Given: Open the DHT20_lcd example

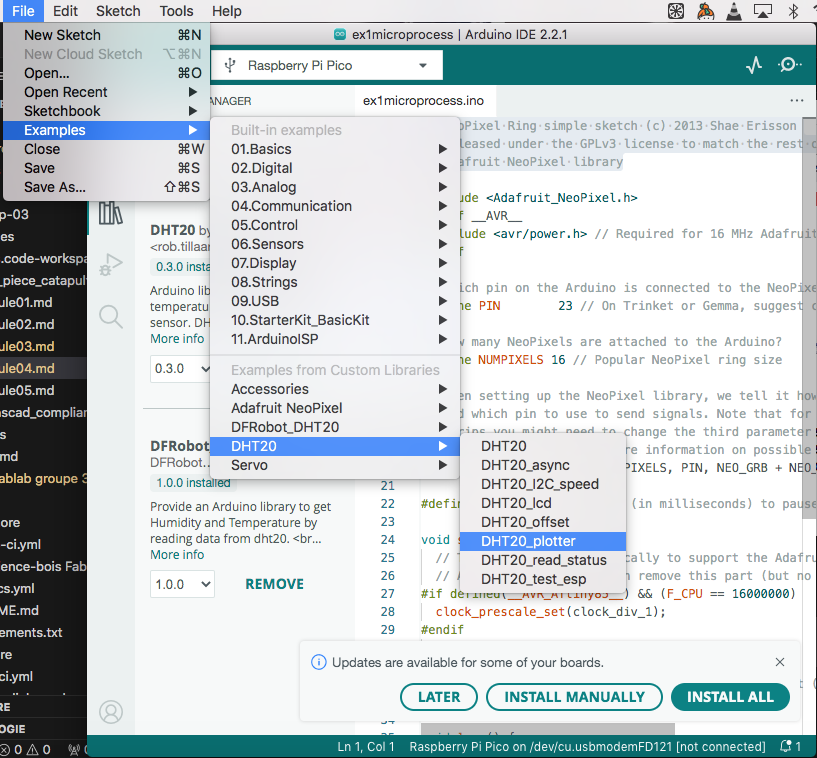Looking at the screenshot, I should (542, 503).
